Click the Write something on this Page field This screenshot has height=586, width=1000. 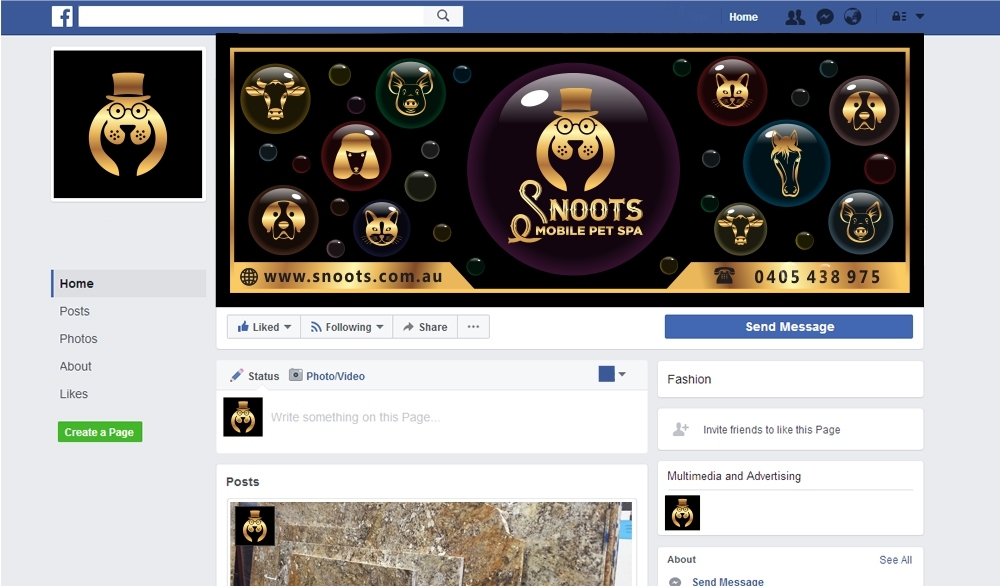453,417
